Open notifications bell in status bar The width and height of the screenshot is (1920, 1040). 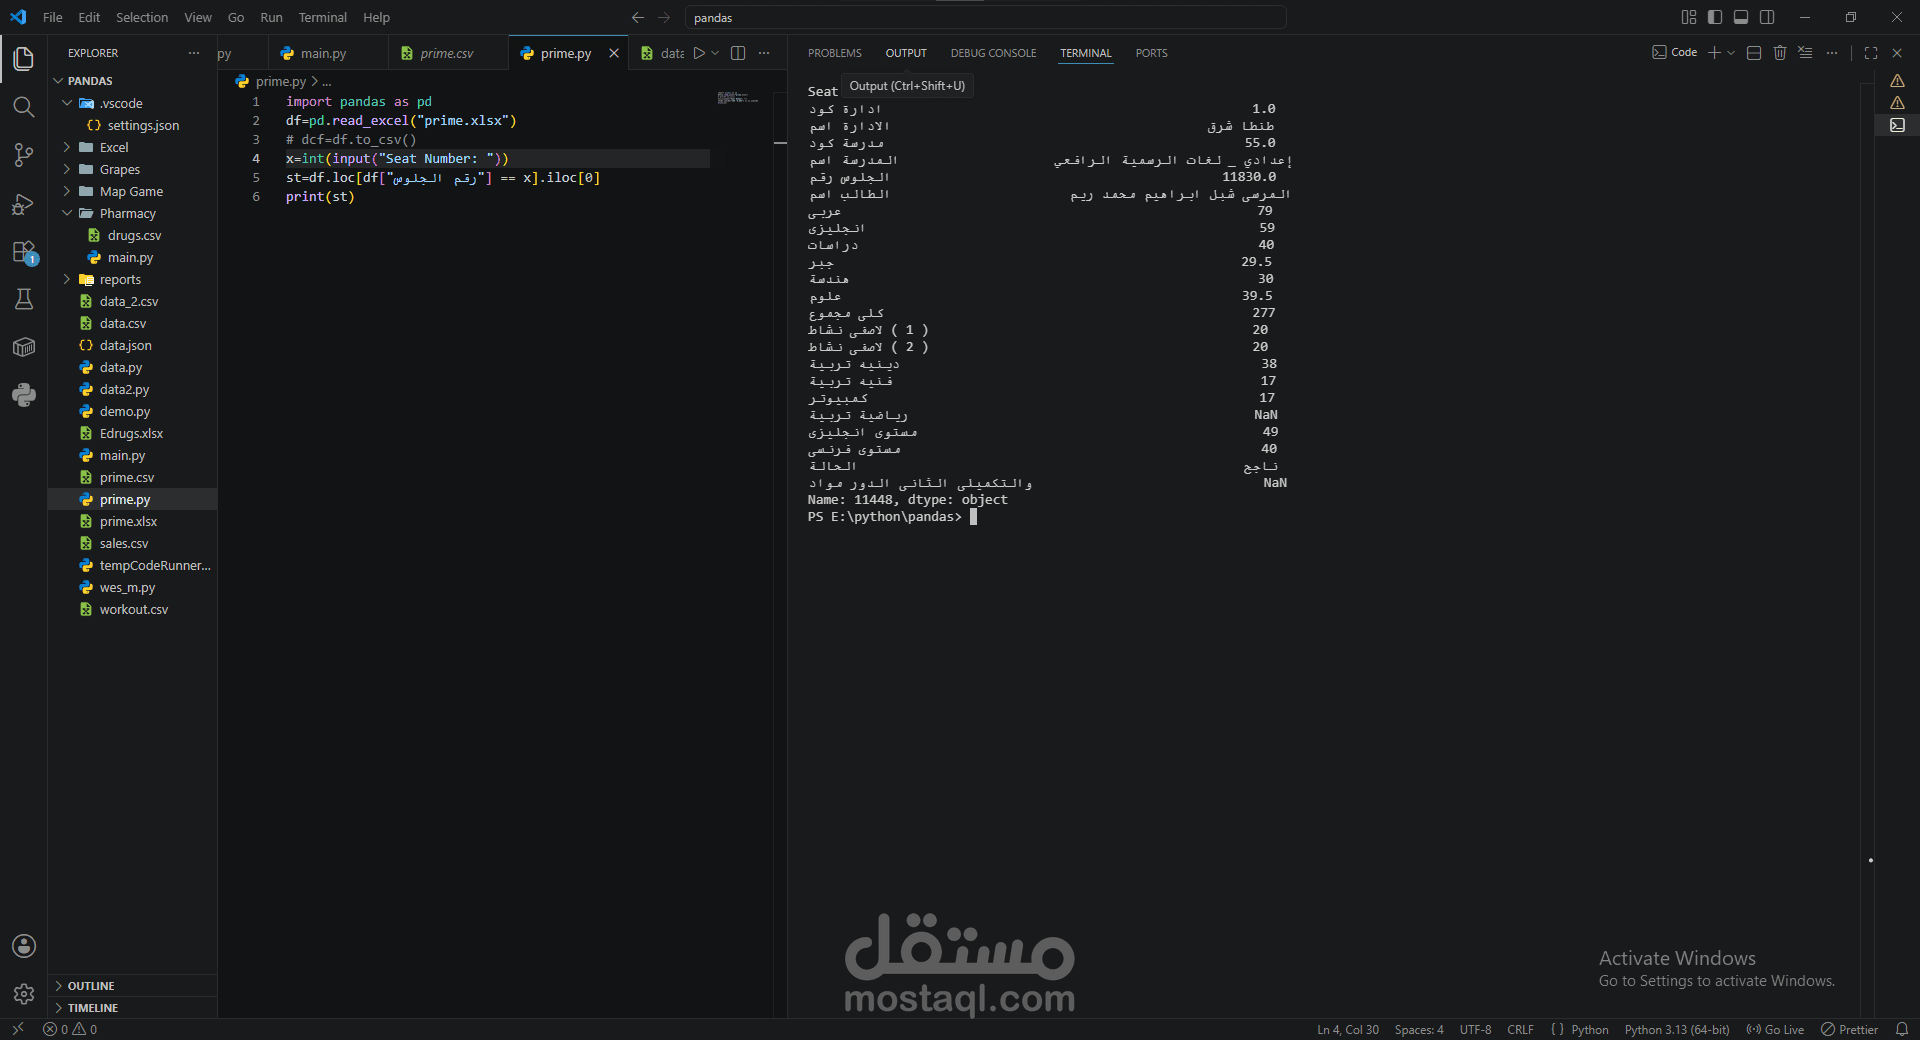click(x=1902, y=1029)
